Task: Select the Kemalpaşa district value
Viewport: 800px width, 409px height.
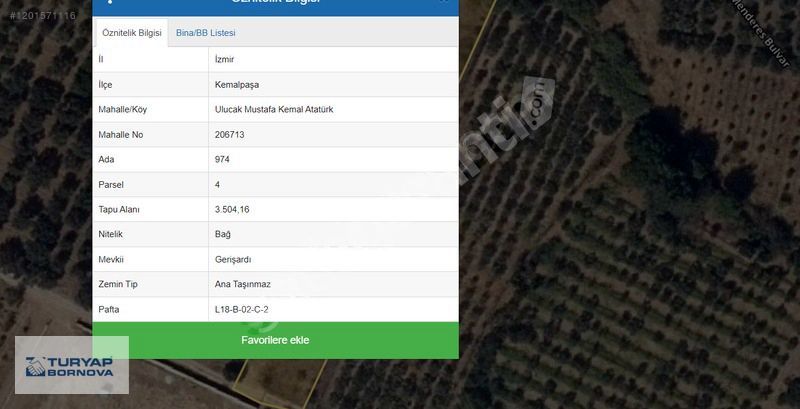Action: click(237, 85)
